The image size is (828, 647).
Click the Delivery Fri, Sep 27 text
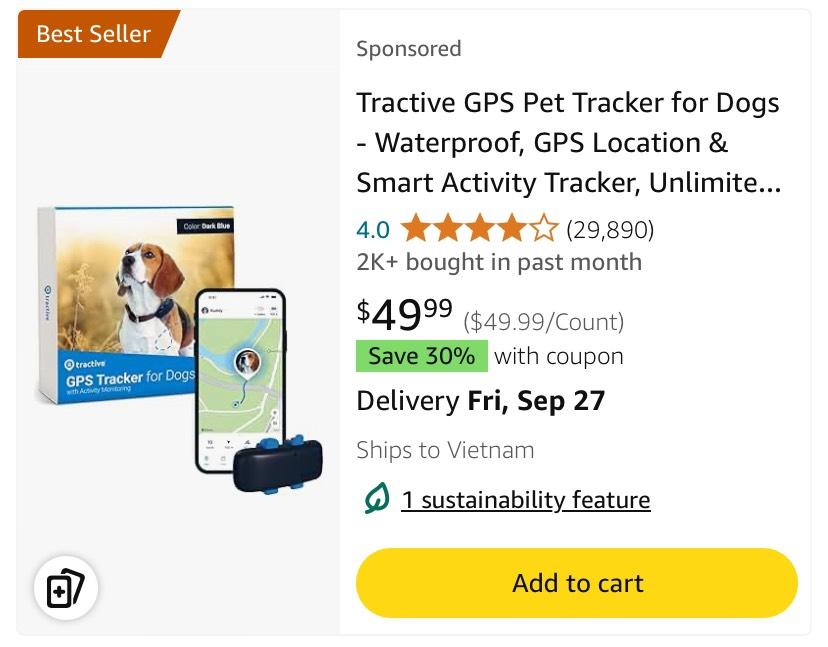[x=481, y=401]
